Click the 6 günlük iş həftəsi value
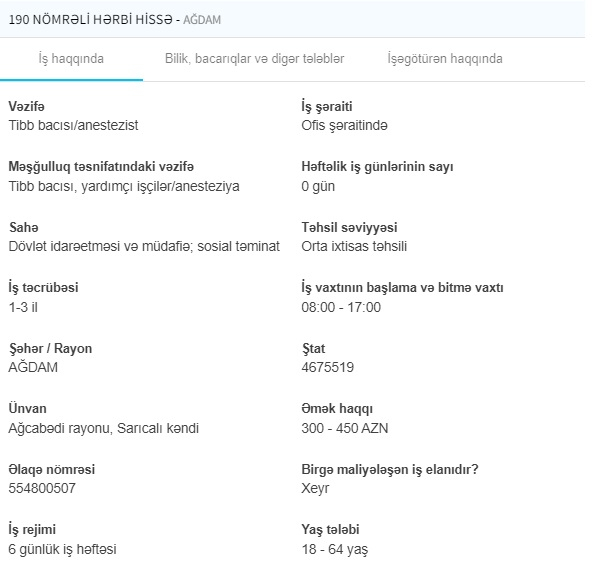Image resolution: width=594 pixels, height=581 pixels. click(x=62, y=549)
